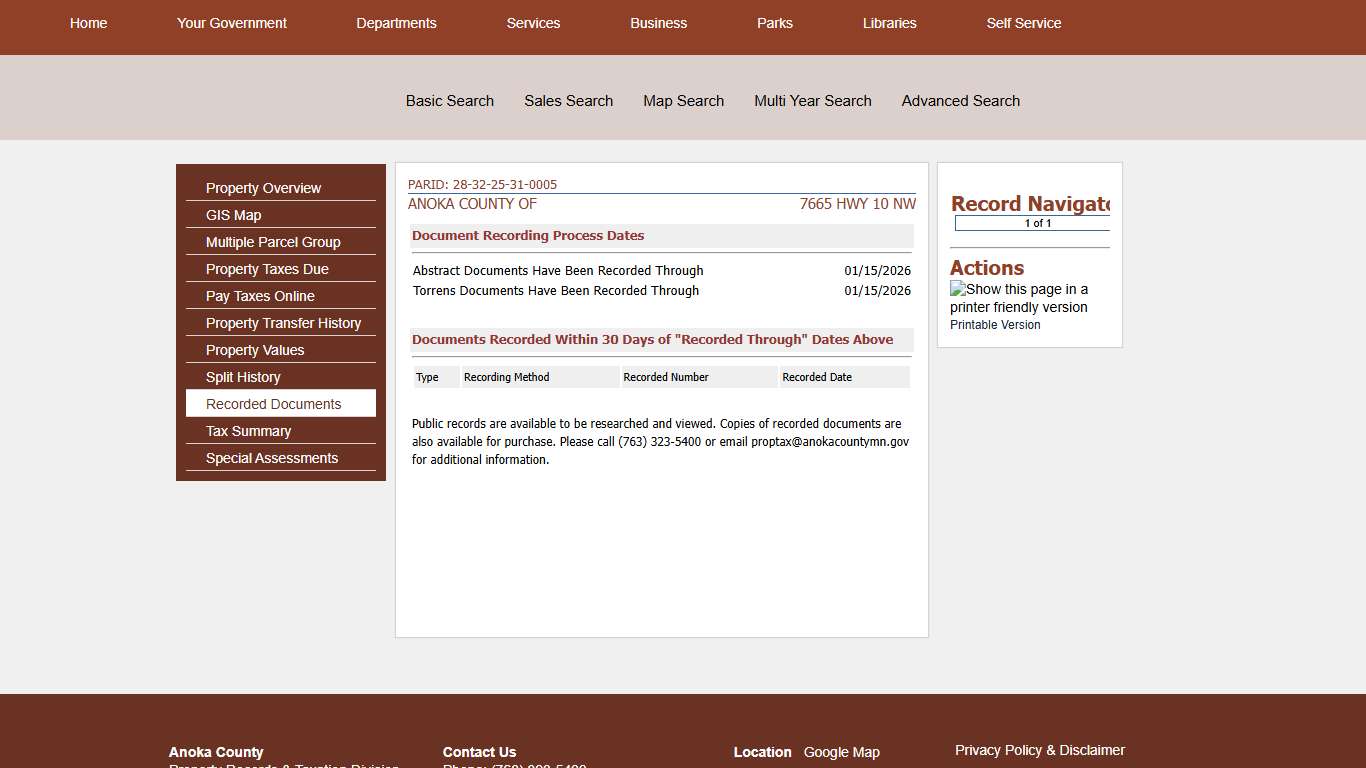Viewport: 1366px width, 768px height.
Task: Select GIS Map sidebar item
Action: tap(233, 215)
